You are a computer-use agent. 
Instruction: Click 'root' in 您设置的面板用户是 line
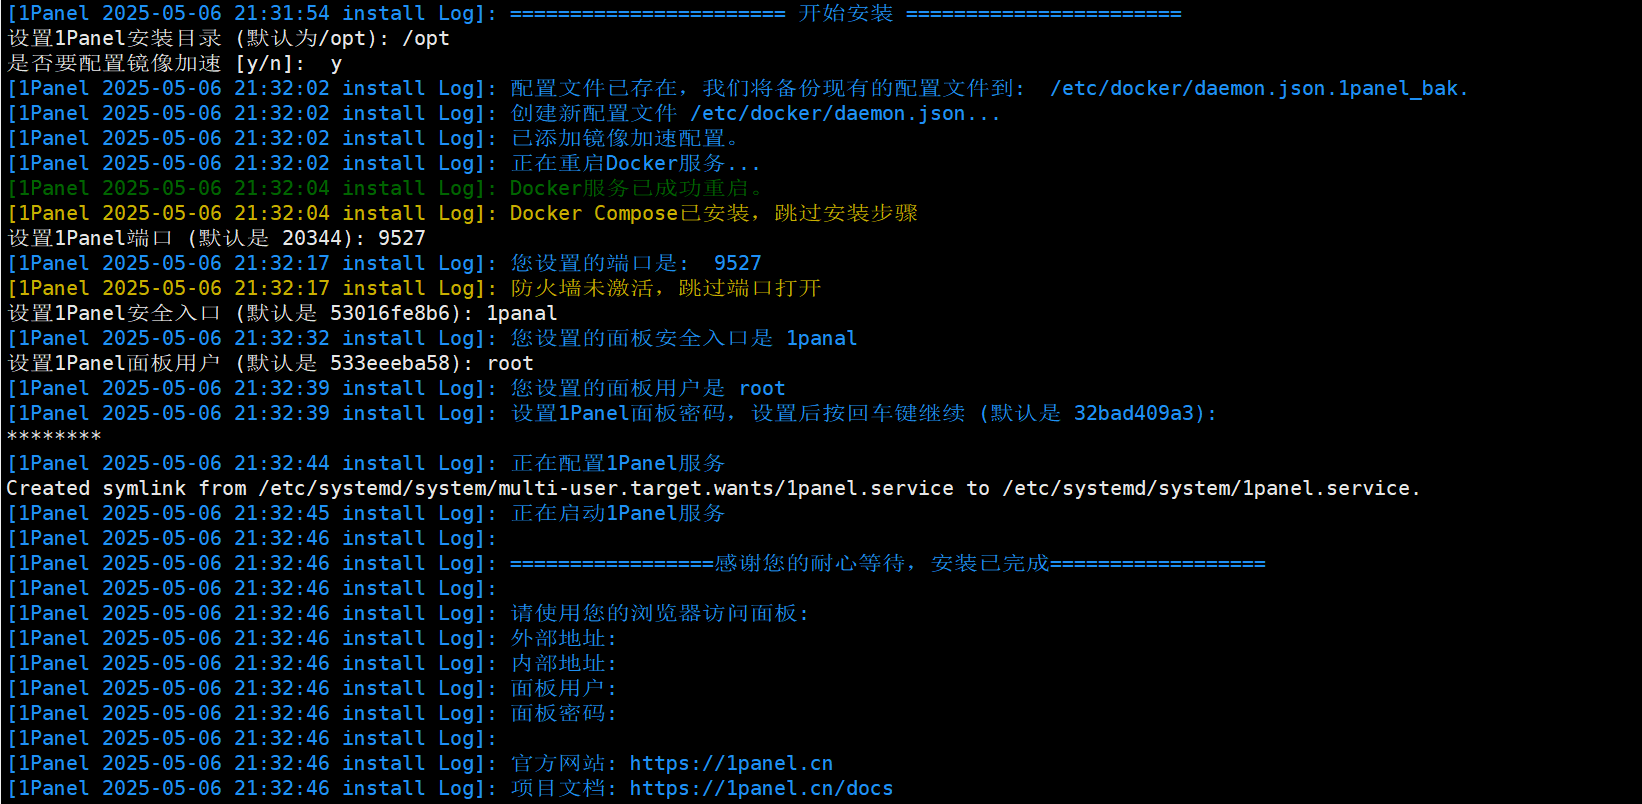(762, 388)
